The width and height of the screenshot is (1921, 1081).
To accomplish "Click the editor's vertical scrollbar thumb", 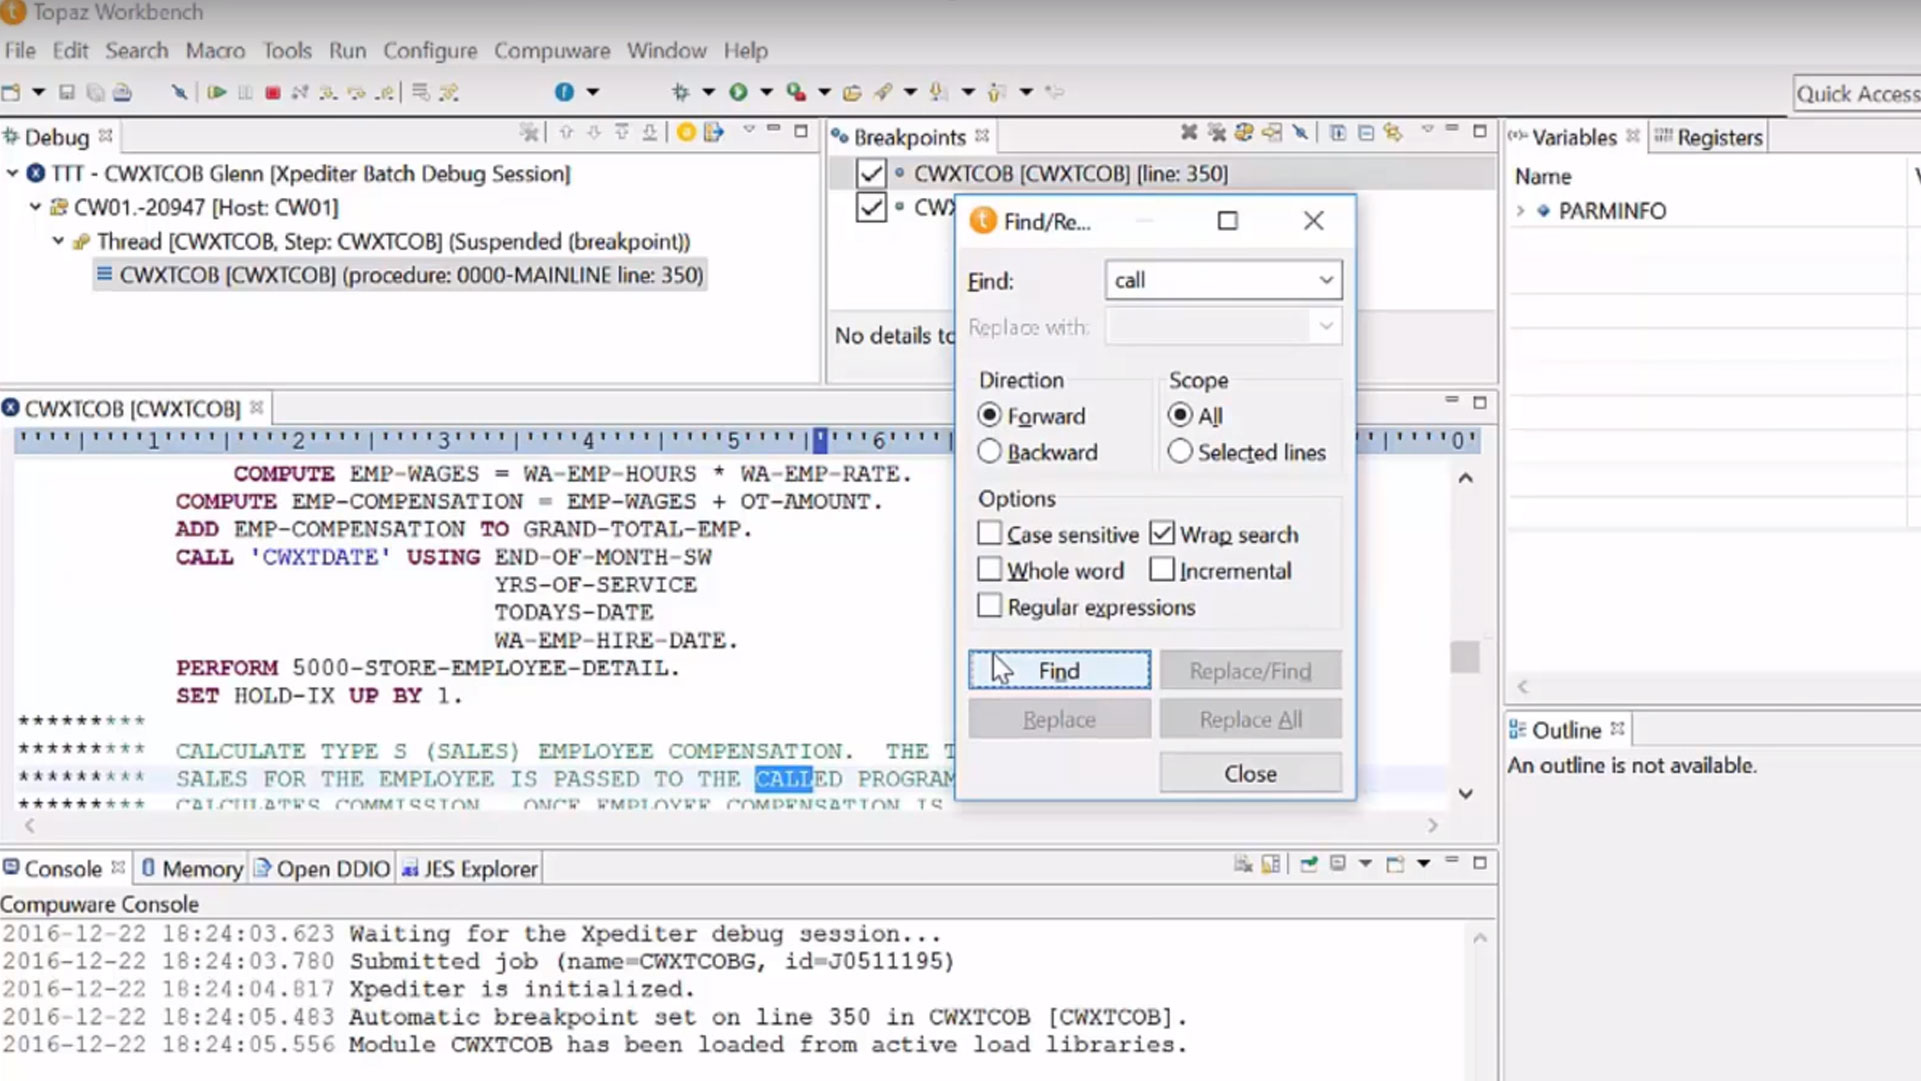I will [x=1465, y=657].
